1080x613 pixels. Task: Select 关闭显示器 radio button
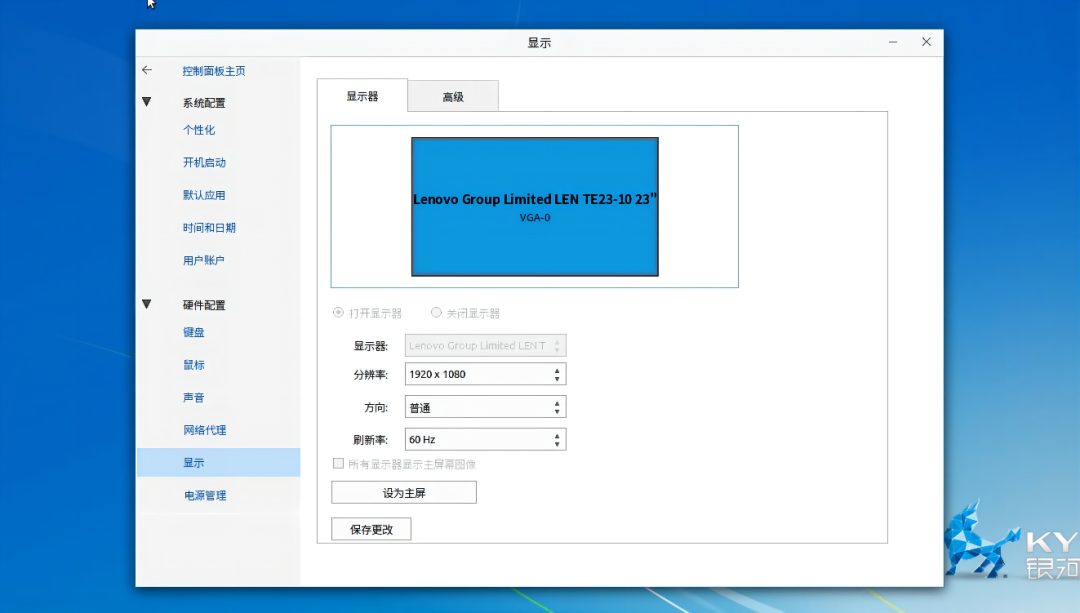click(x=436, y=313)
